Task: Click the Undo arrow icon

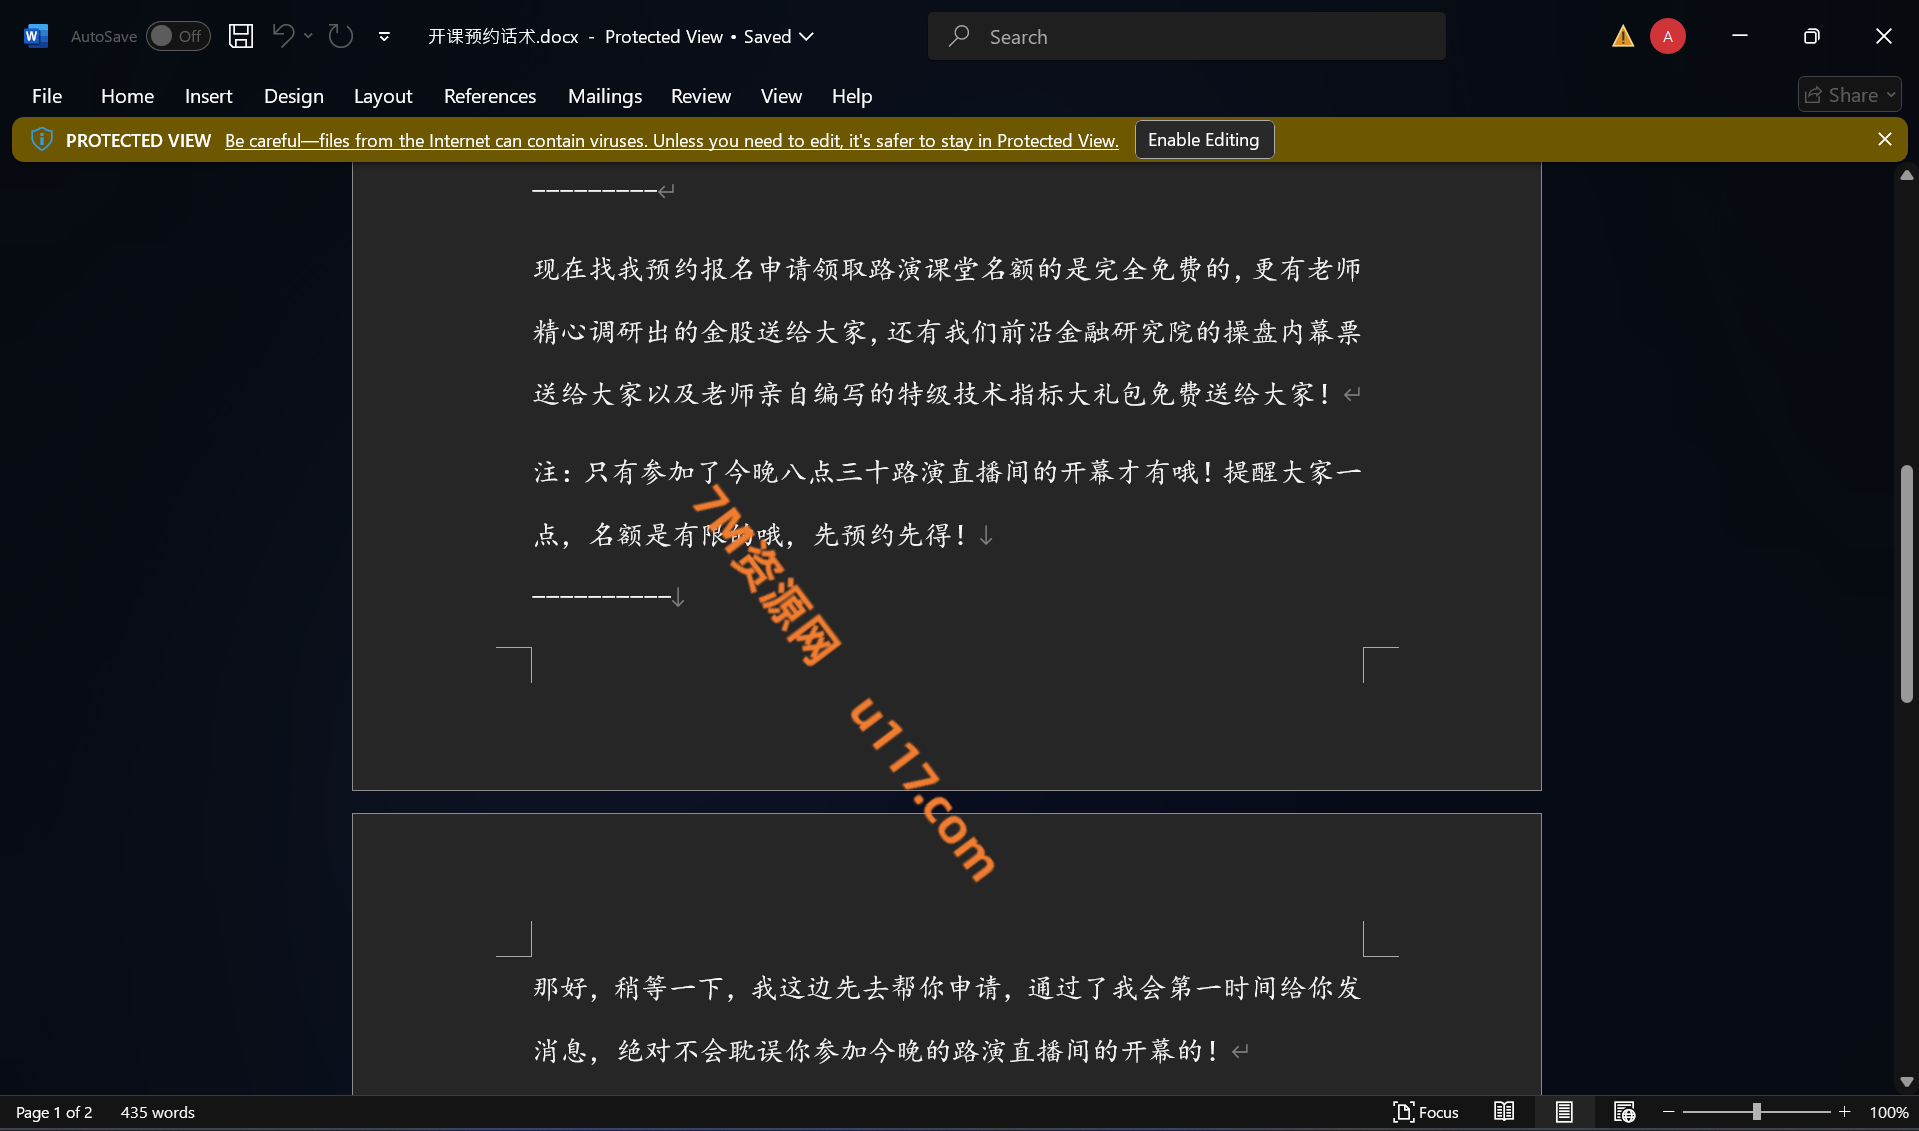Action: 283,37
